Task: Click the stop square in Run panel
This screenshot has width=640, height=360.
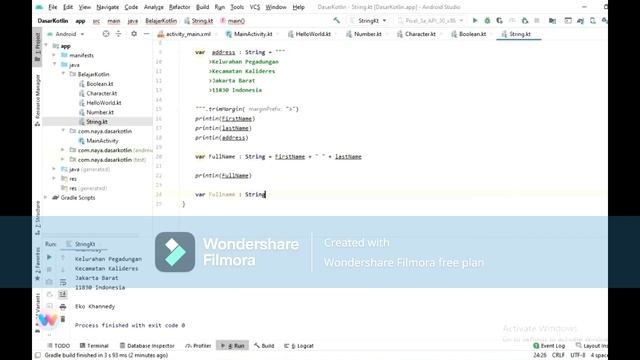Action: point(49,269)
